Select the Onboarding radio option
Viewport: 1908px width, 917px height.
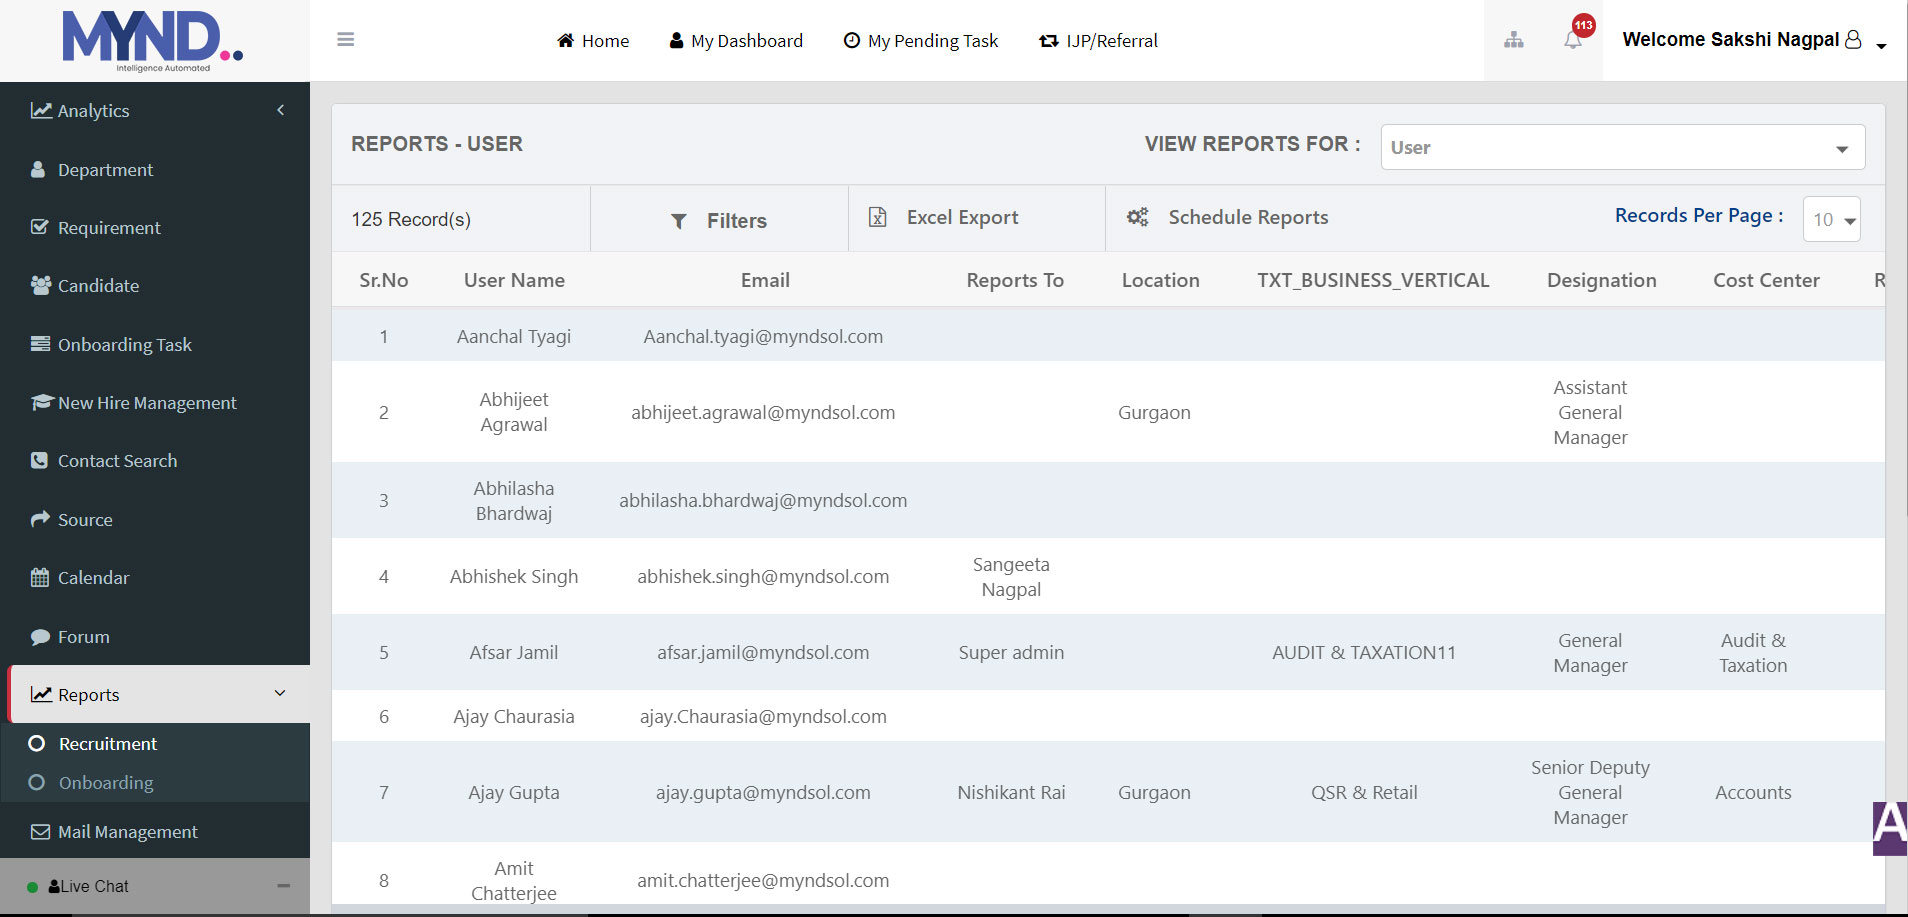tap(37, 782)
